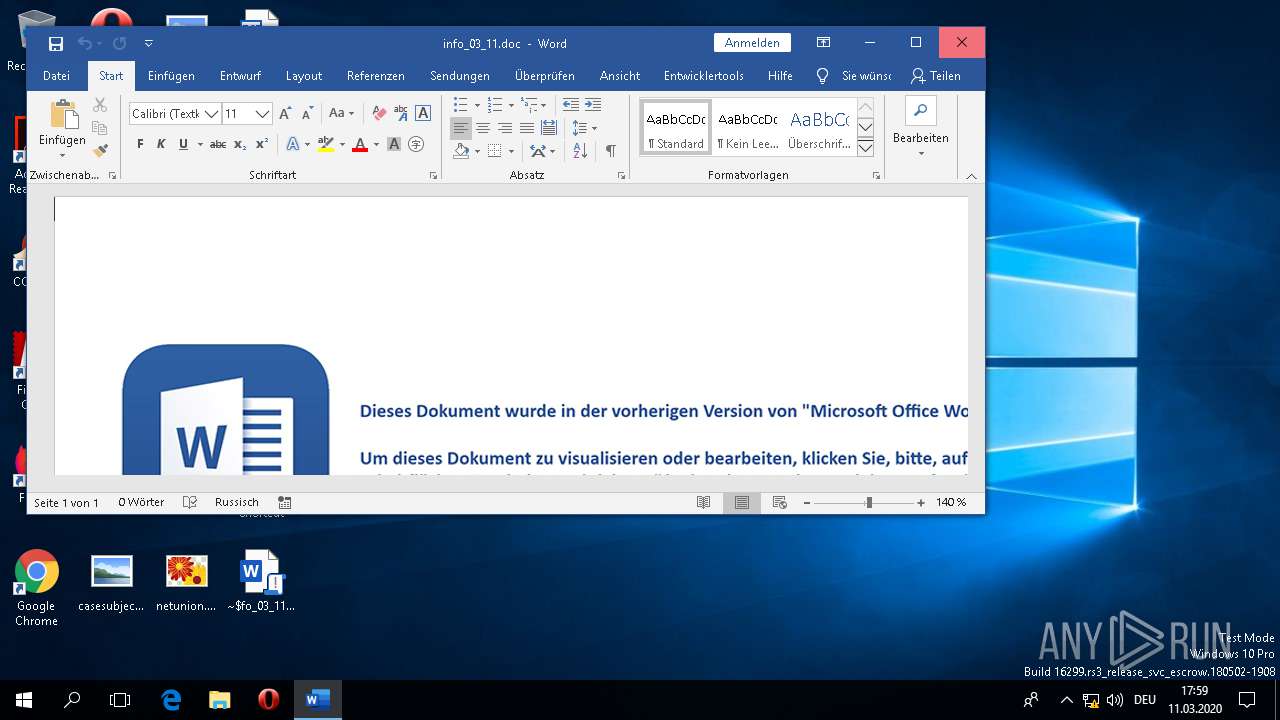Image resolution: width=1280 pixels, height=720 pixels.
Task: Decrease indent with the outdent icon
Action: tap(571, 105)
